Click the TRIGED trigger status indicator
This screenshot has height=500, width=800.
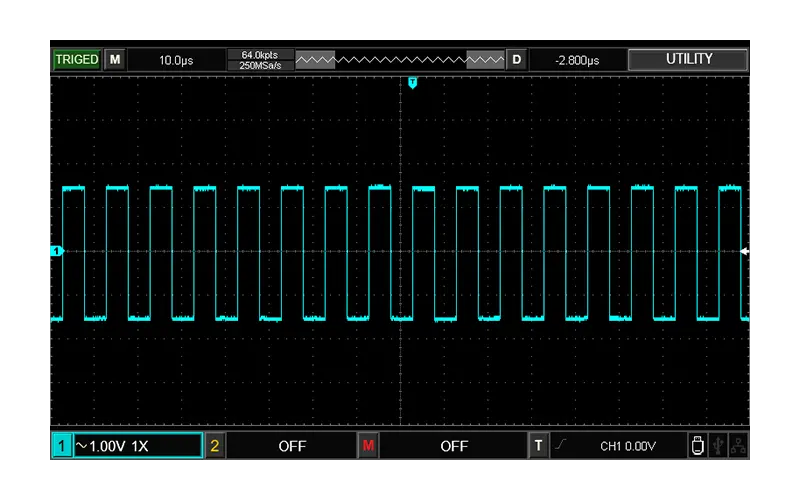tap(77, 60)
